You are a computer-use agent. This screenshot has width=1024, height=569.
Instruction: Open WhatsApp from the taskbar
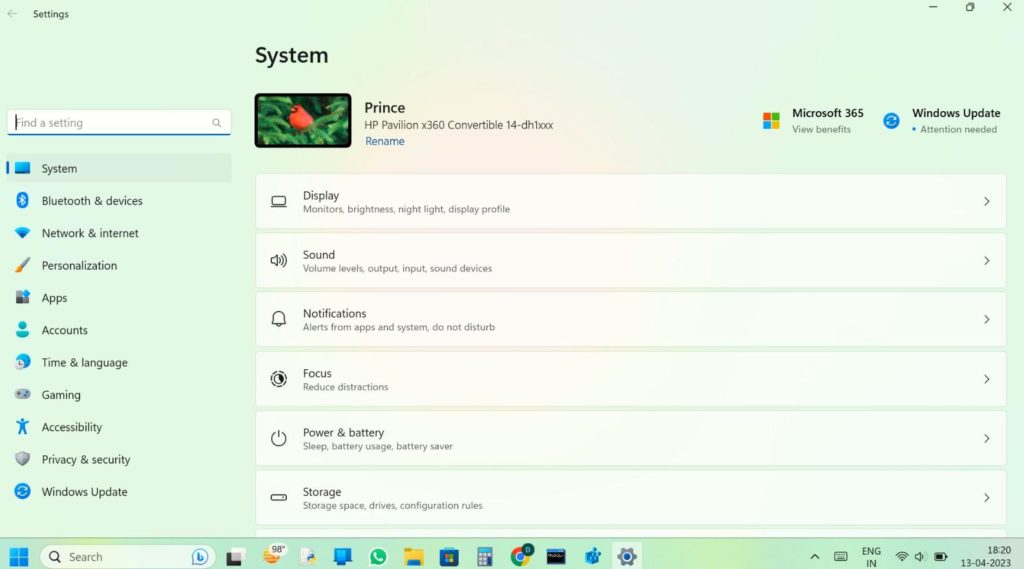[x=377, y=556]
